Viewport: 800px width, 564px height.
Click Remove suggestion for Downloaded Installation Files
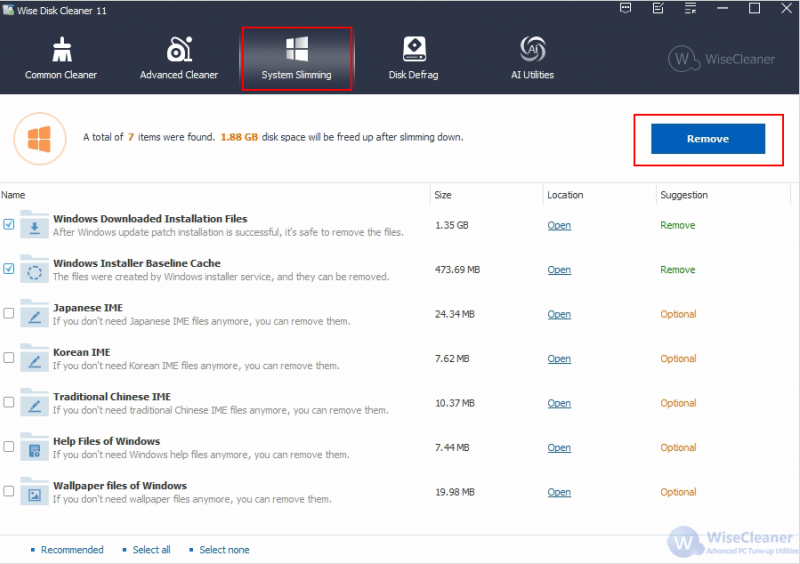(678, 225)
